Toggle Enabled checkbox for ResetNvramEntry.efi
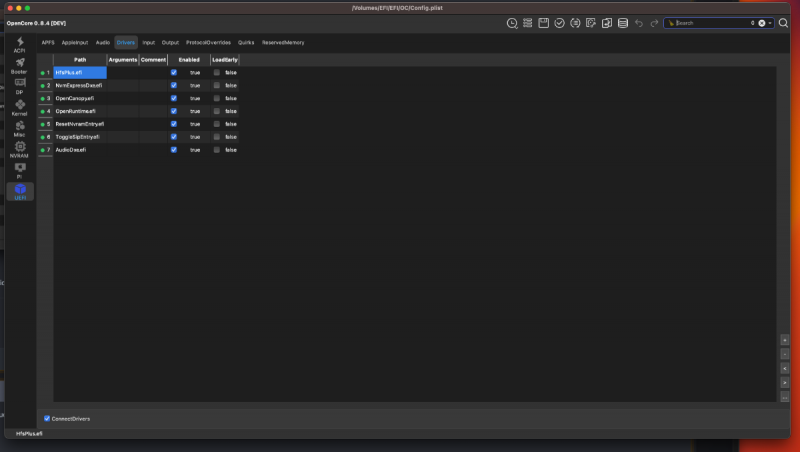 click(173, 124)
